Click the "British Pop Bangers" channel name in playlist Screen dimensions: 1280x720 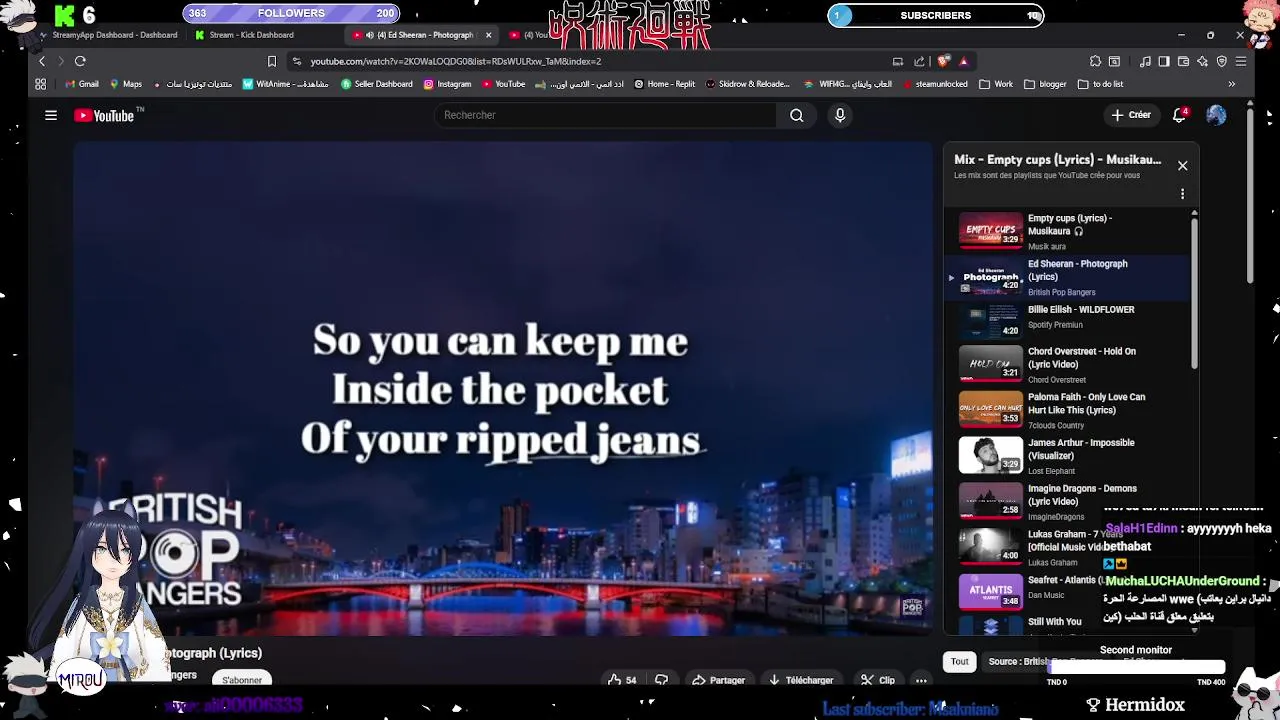coord(1061,292)
